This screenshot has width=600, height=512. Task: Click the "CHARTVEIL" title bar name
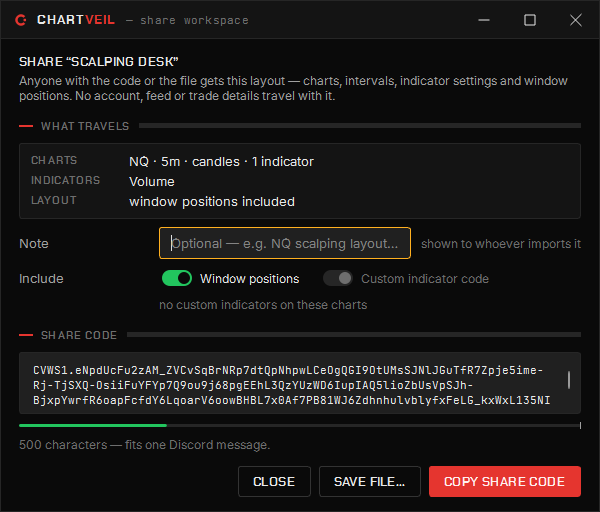point(76,20)
